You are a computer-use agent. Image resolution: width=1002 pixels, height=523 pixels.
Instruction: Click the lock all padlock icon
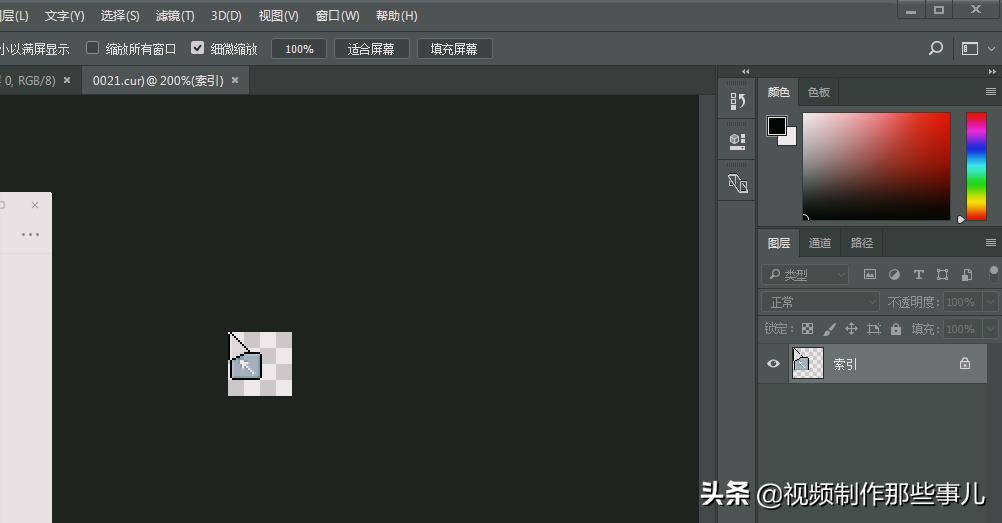point(896,329)
